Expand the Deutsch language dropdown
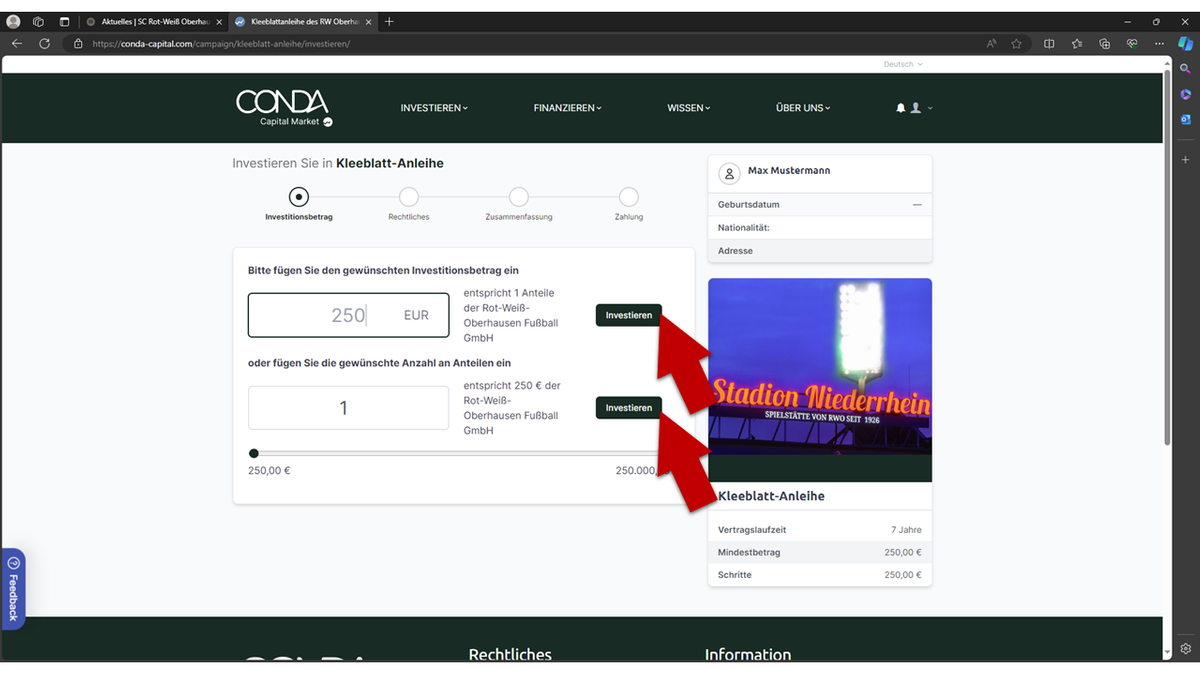 (903, 64)
